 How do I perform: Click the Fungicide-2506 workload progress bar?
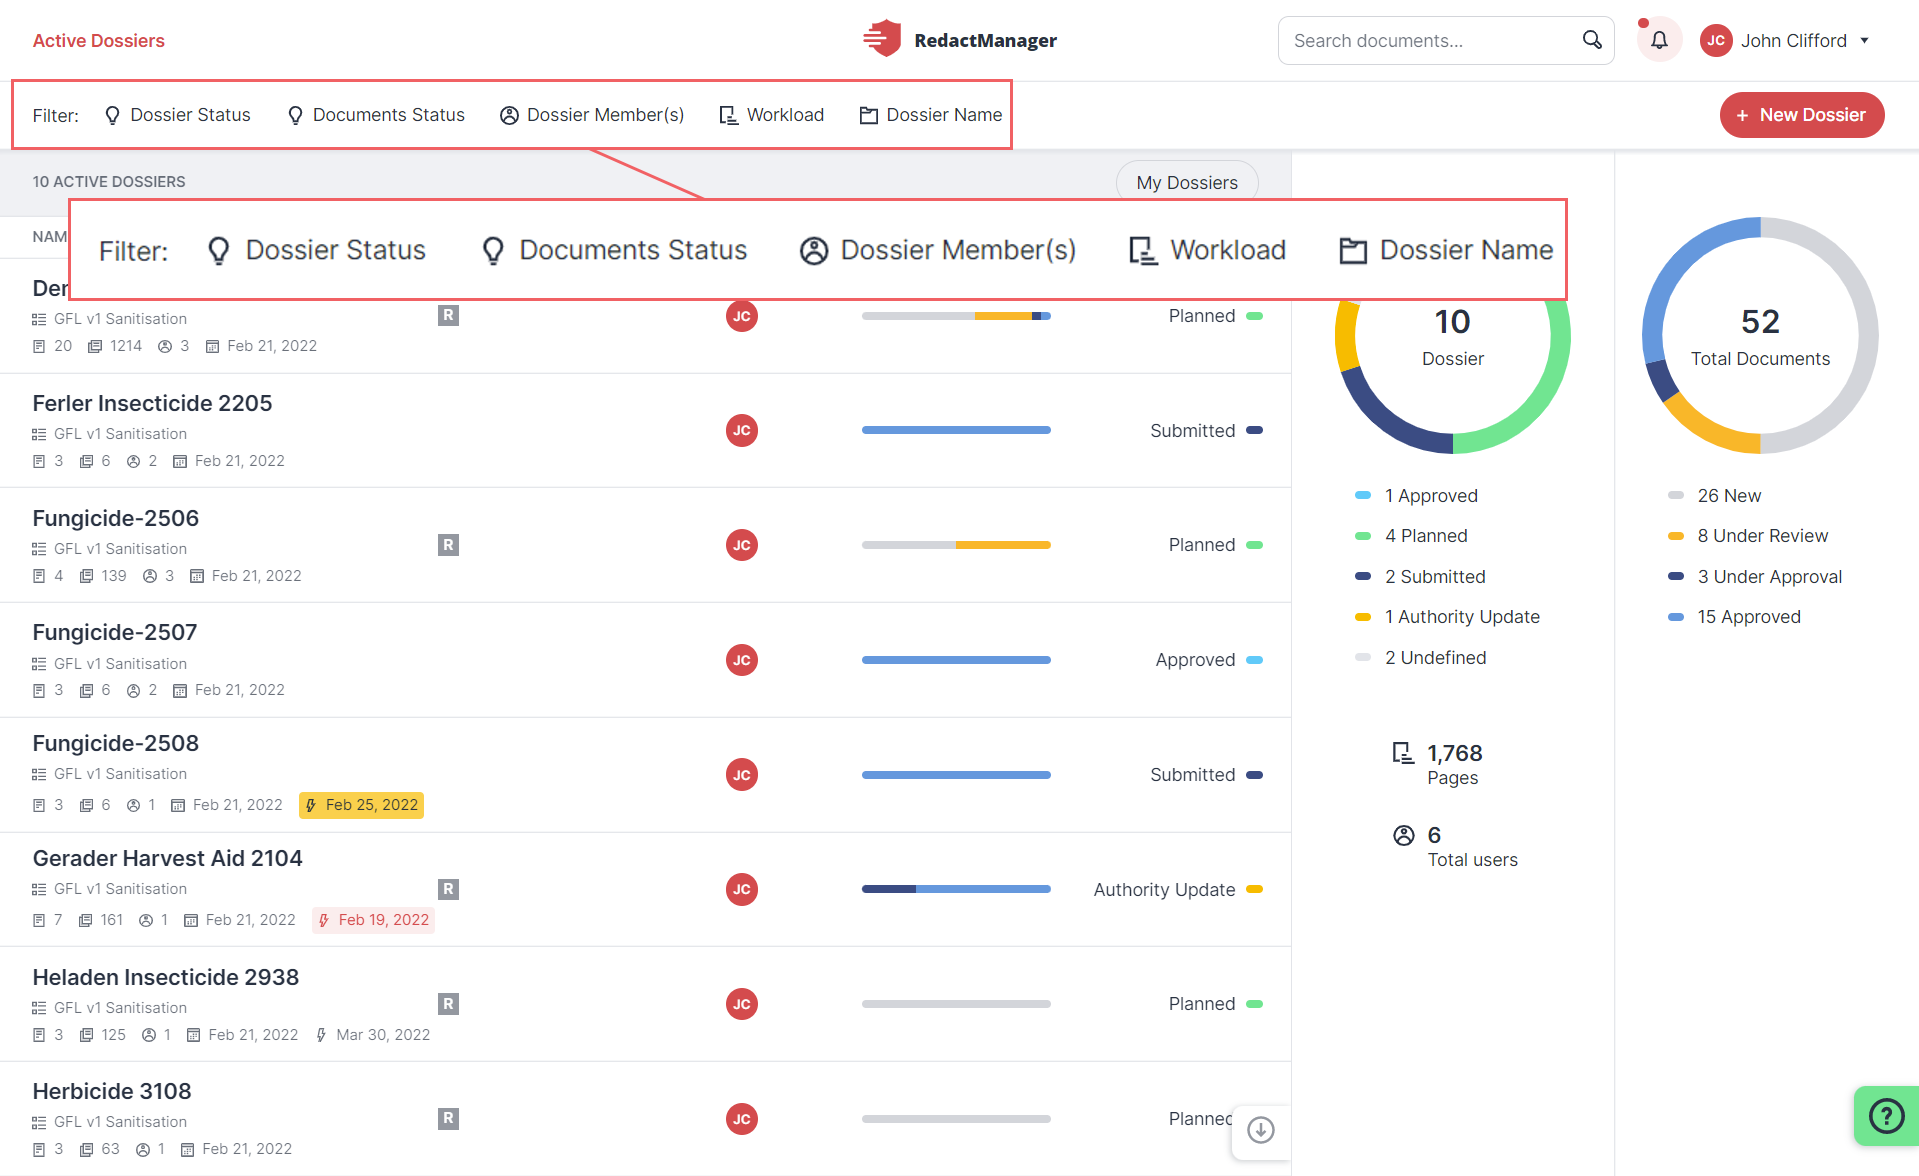tap(956, 545)
